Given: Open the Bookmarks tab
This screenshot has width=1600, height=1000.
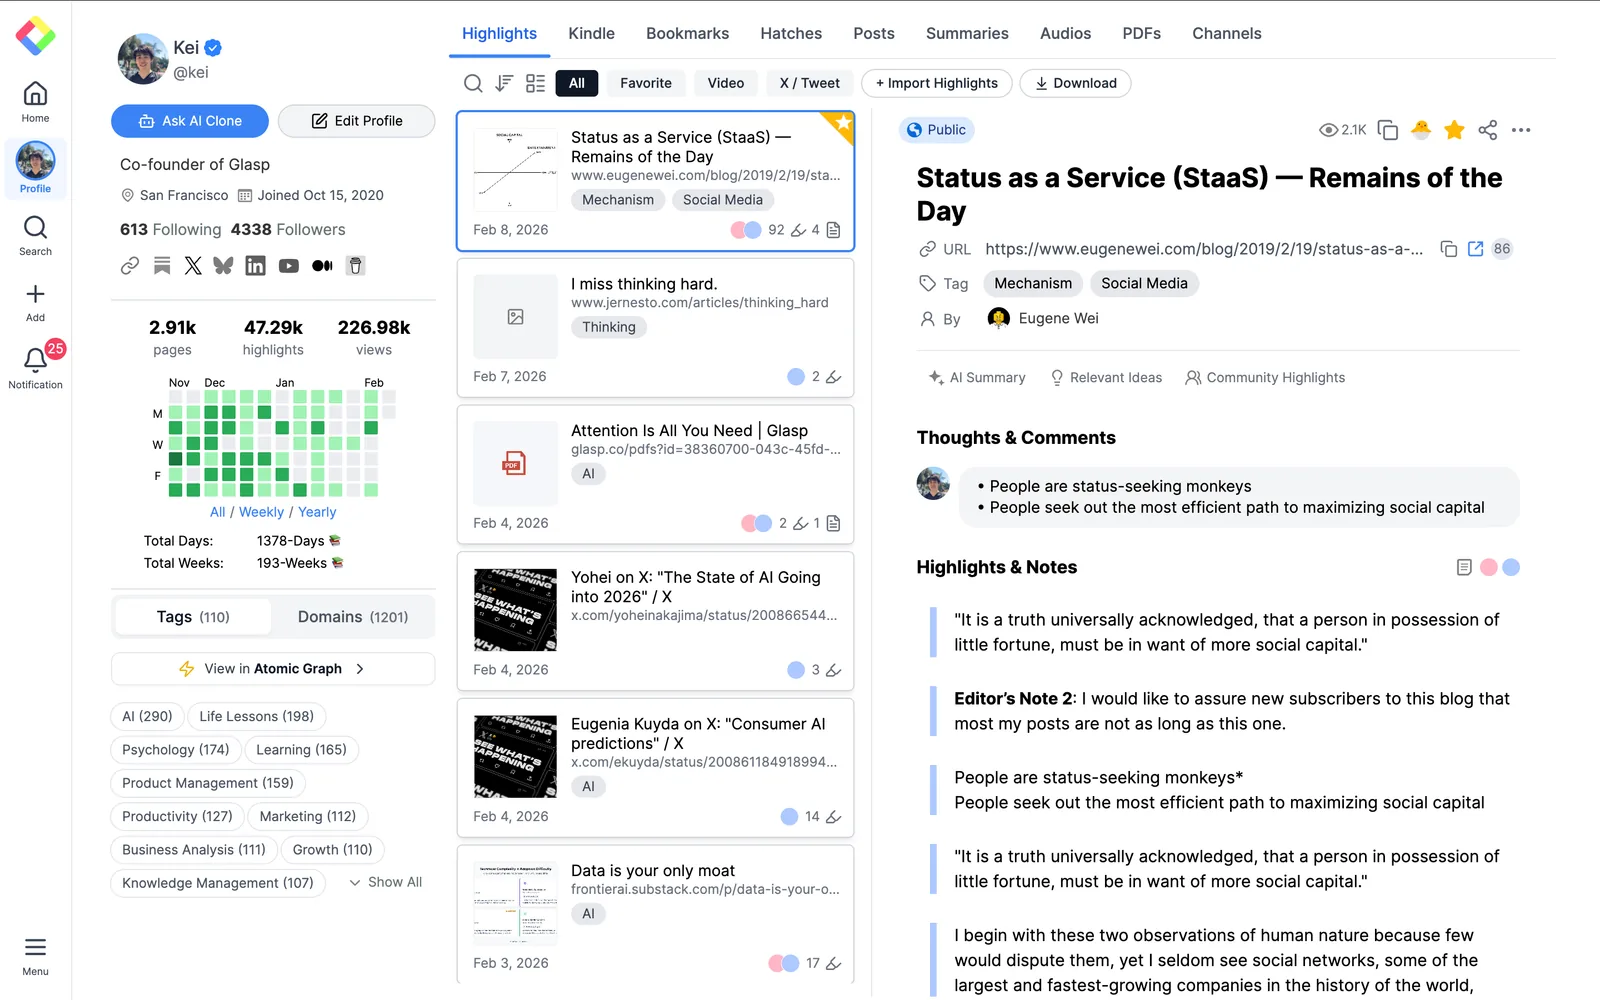Looking at the screenshot, I should 688,33.
